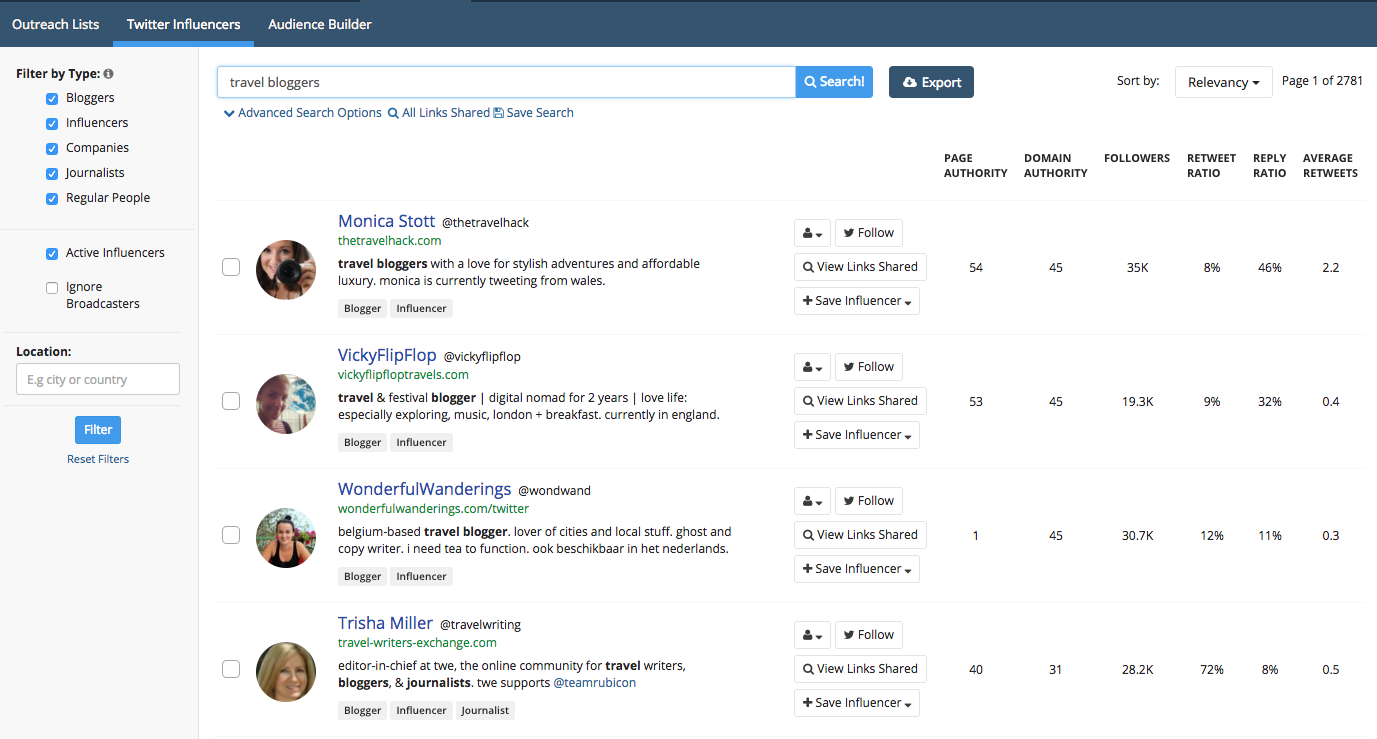Enable the Ignore Broadcasters checkbox

(52, 288)
